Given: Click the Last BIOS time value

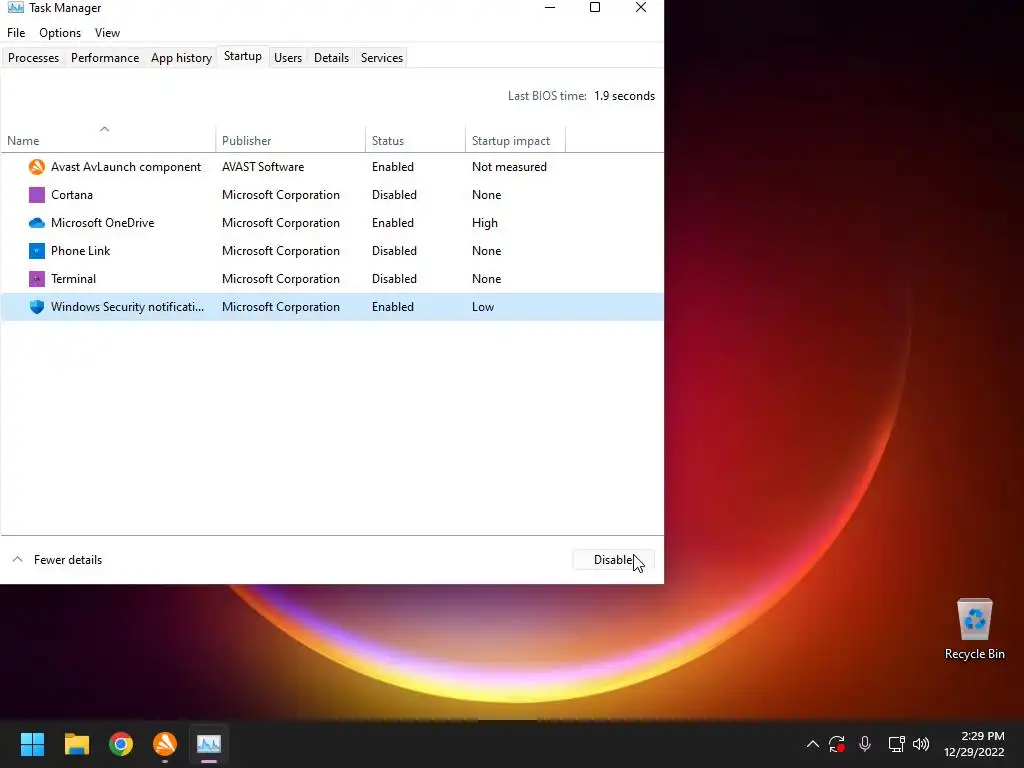Looking at the screenshot, I should [624, 96].
